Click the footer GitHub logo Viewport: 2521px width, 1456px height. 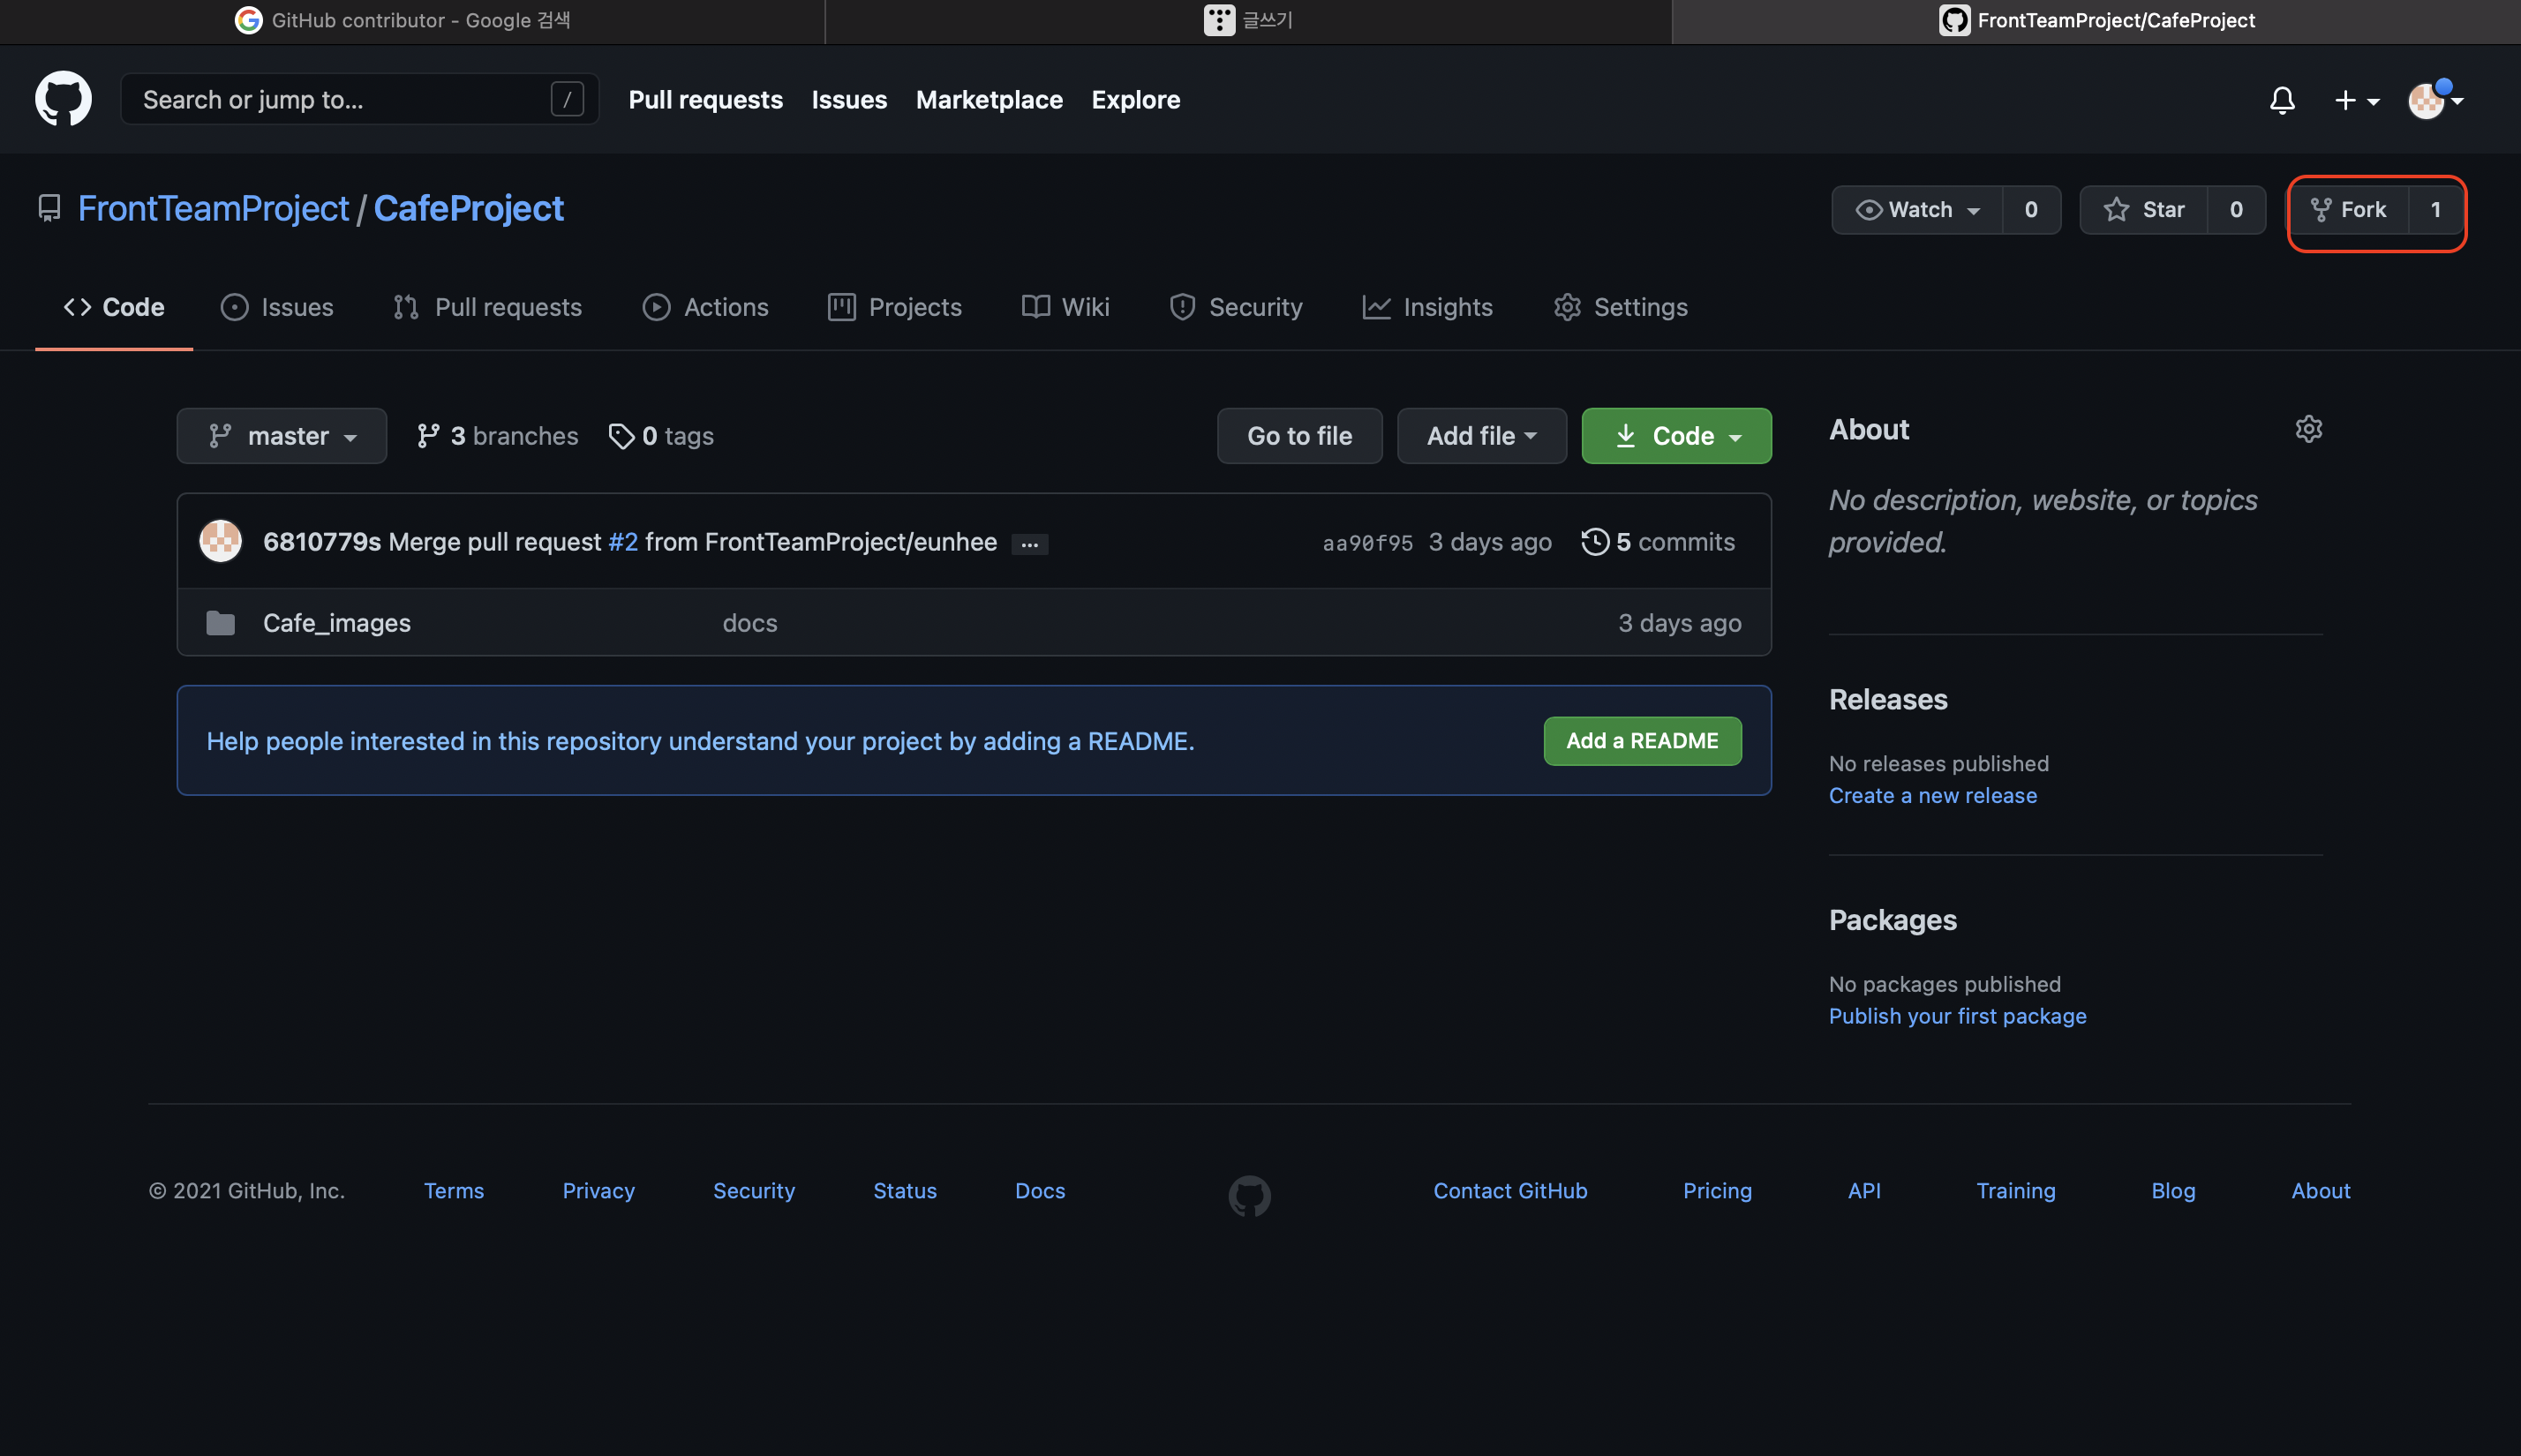1249,1195
